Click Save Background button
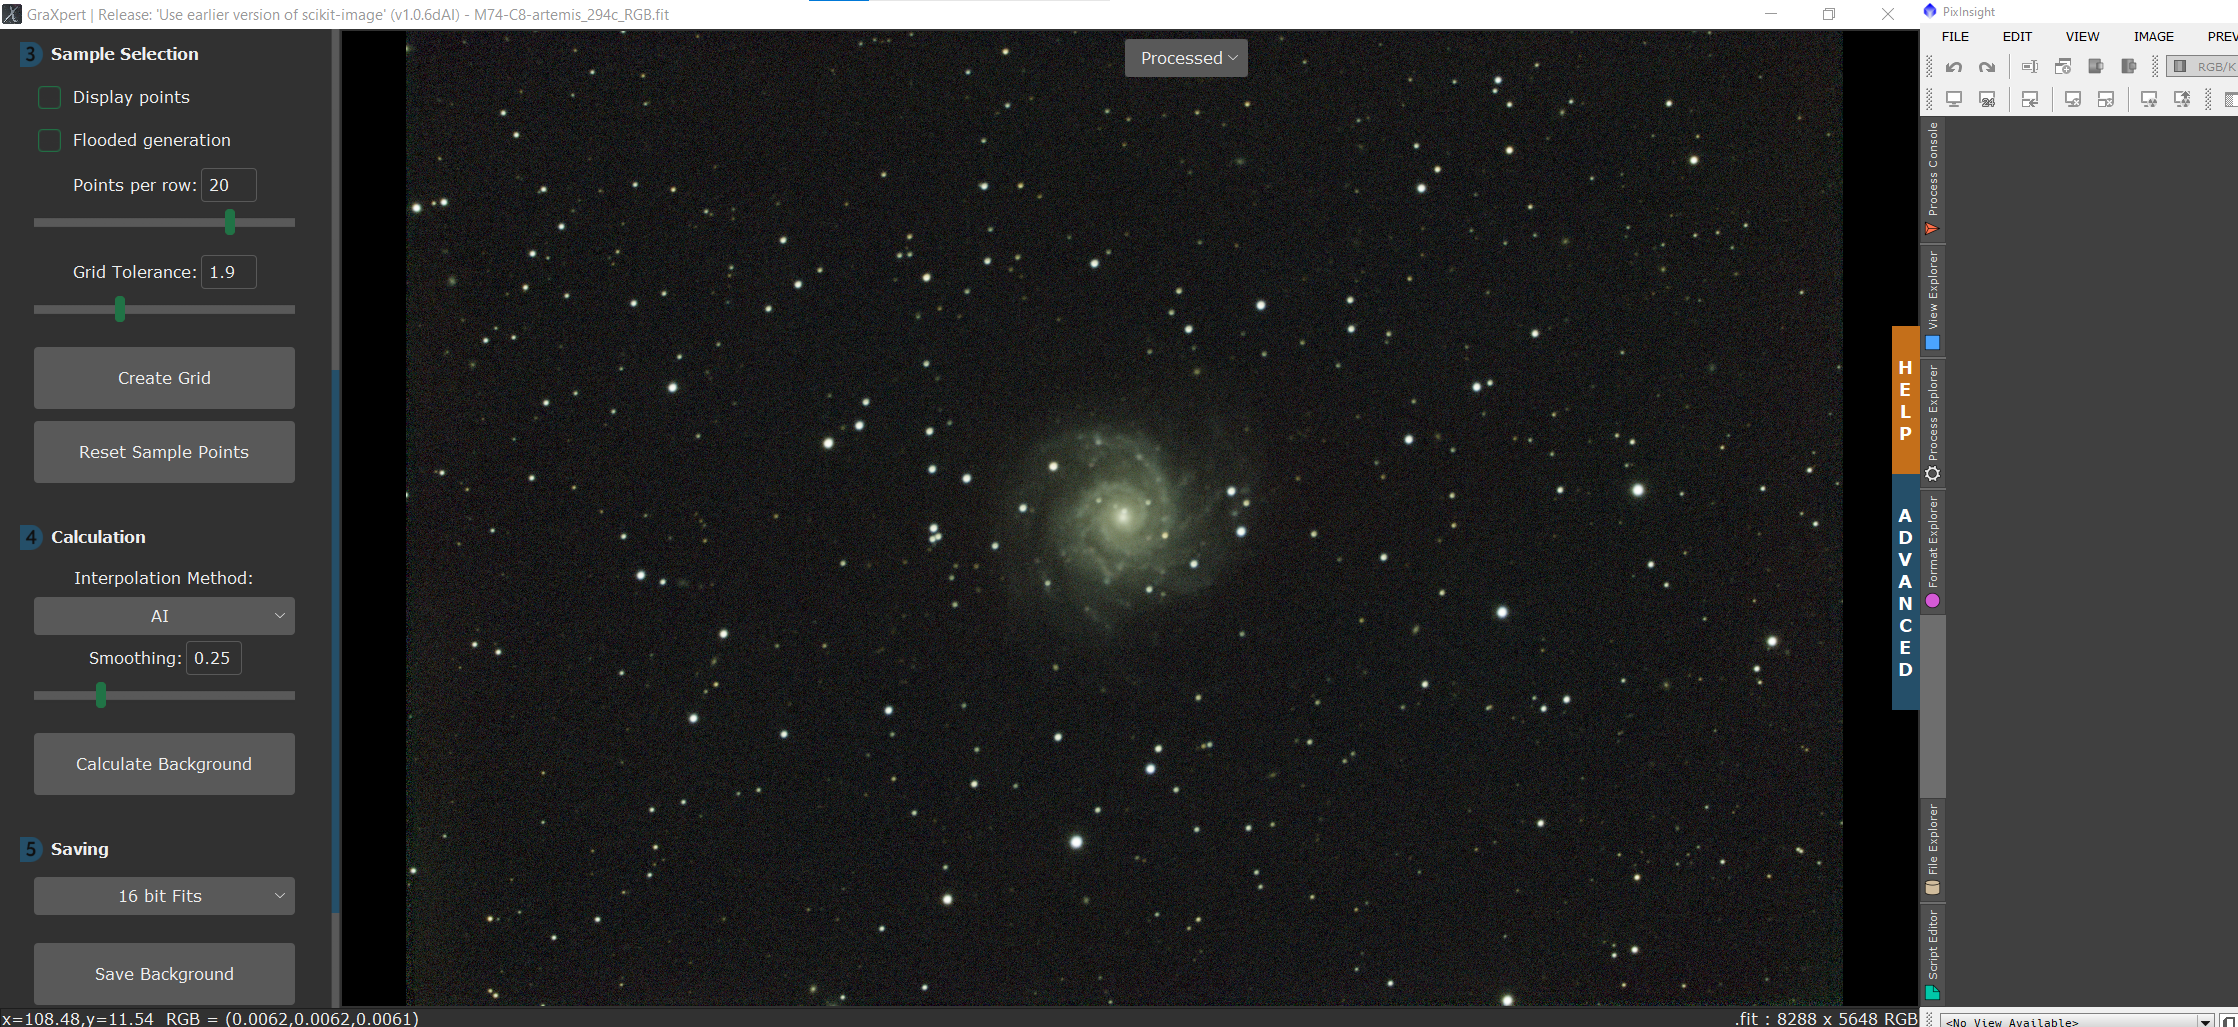Viewport: 2238px width, 1027px height. pyautogui.click(x=164, y=974)
